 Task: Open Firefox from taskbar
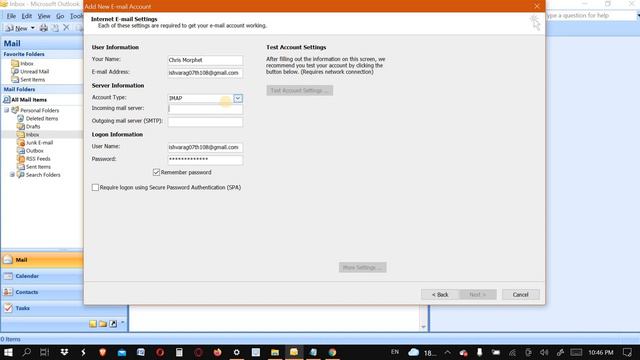tap(218, 352)
